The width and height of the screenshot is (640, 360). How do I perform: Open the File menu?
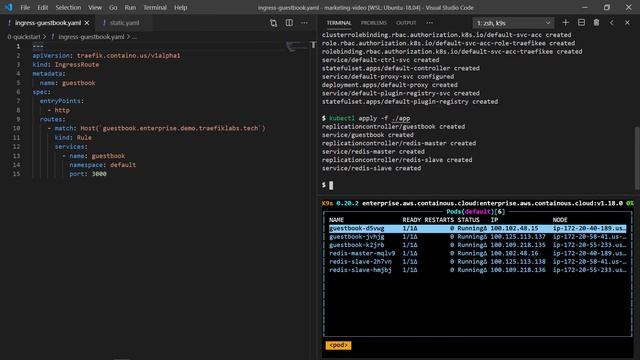(25, 7)
